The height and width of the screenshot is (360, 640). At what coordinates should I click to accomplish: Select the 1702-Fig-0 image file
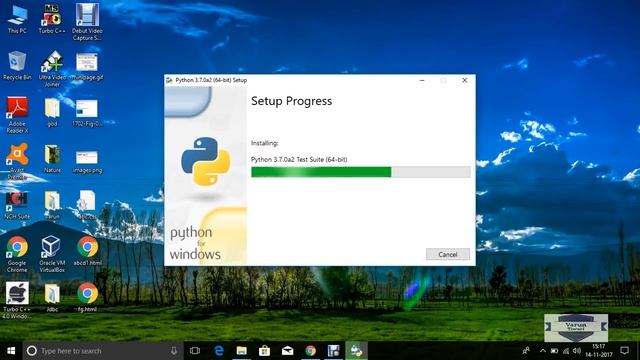pos(87,112)
